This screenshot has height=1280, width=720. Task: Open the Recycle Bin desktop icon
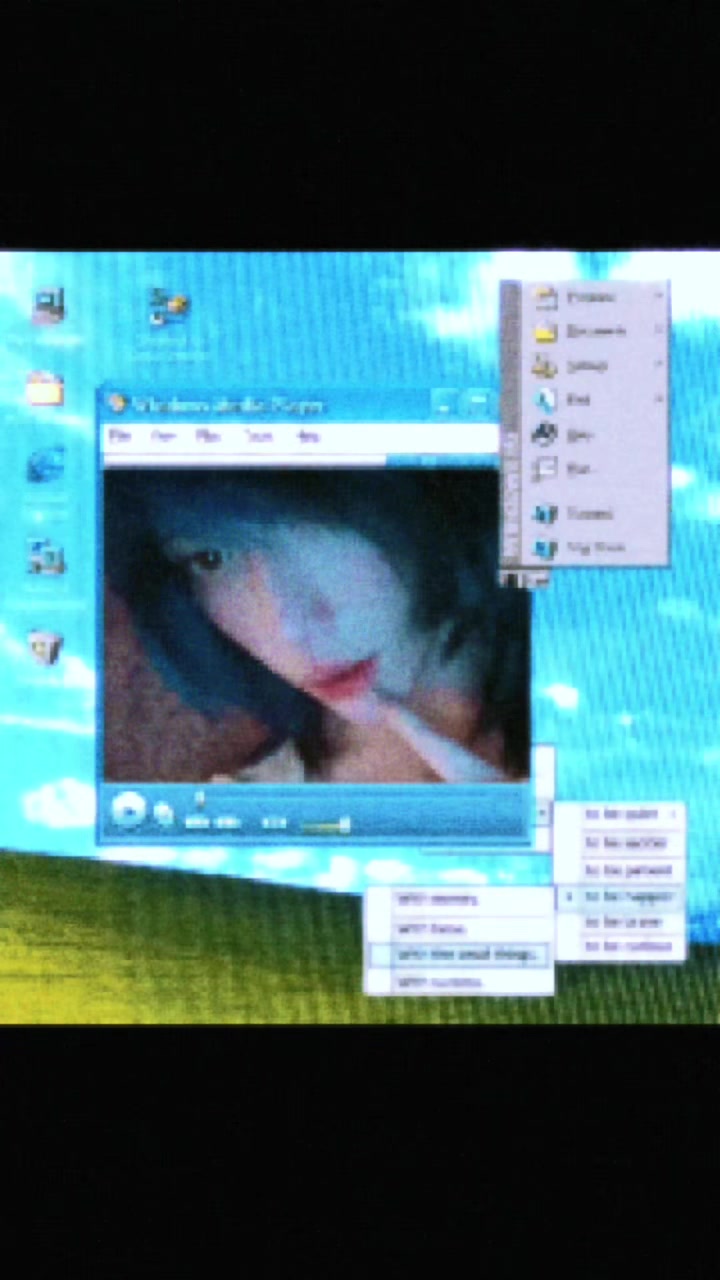click(x=45, y=647)
